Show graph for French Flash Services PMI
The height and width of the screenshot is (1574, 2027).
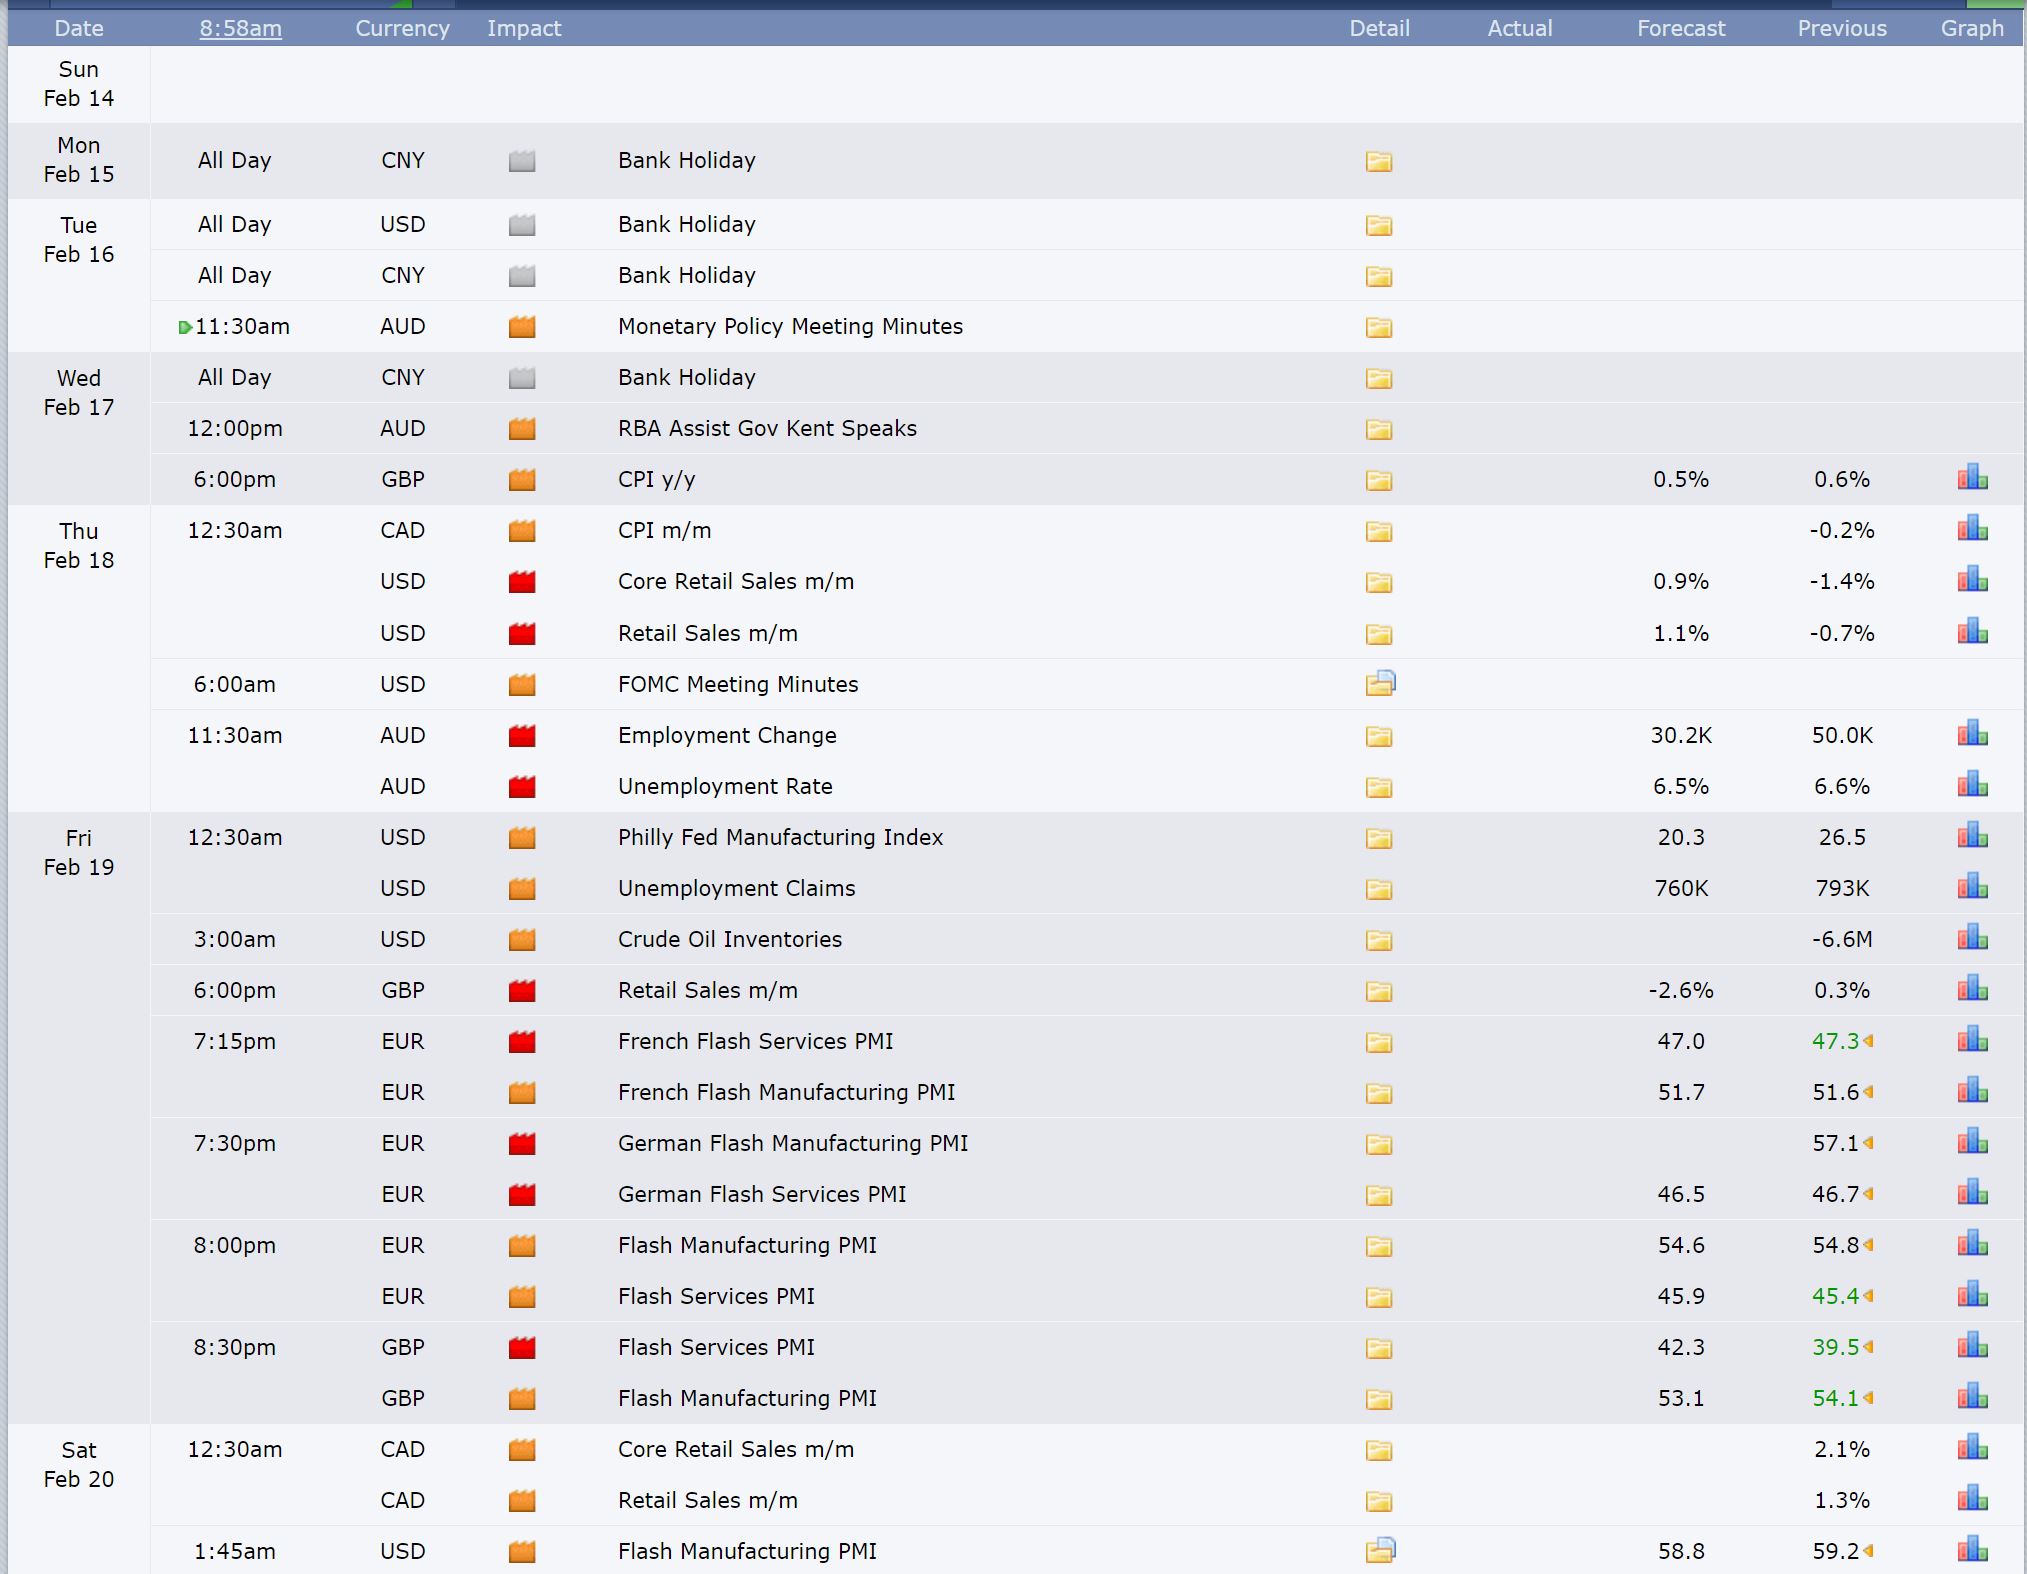[1972, 1039]
